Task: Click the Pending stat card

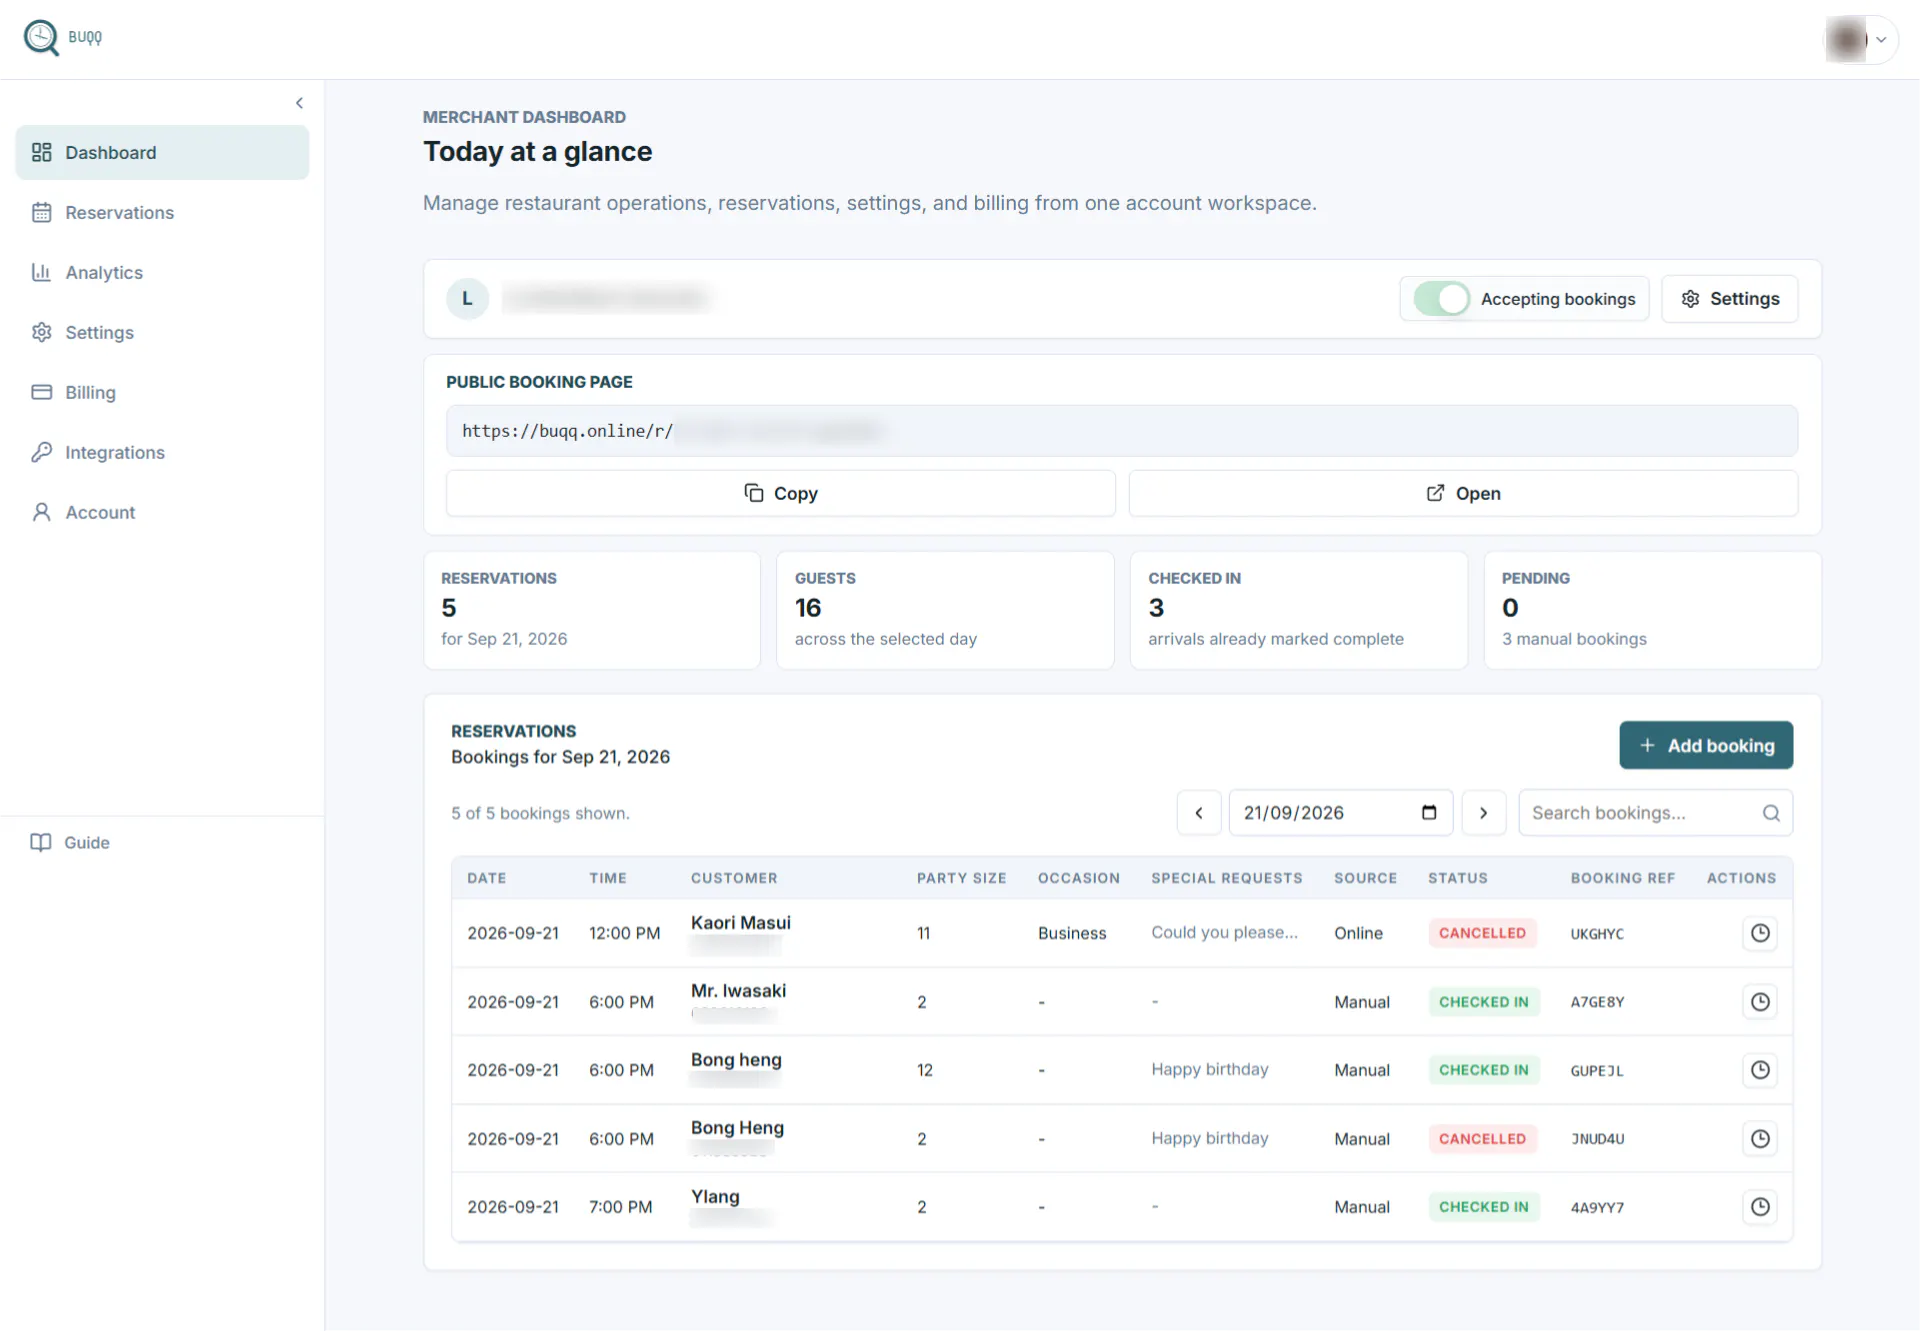Action: (1652, 610)
